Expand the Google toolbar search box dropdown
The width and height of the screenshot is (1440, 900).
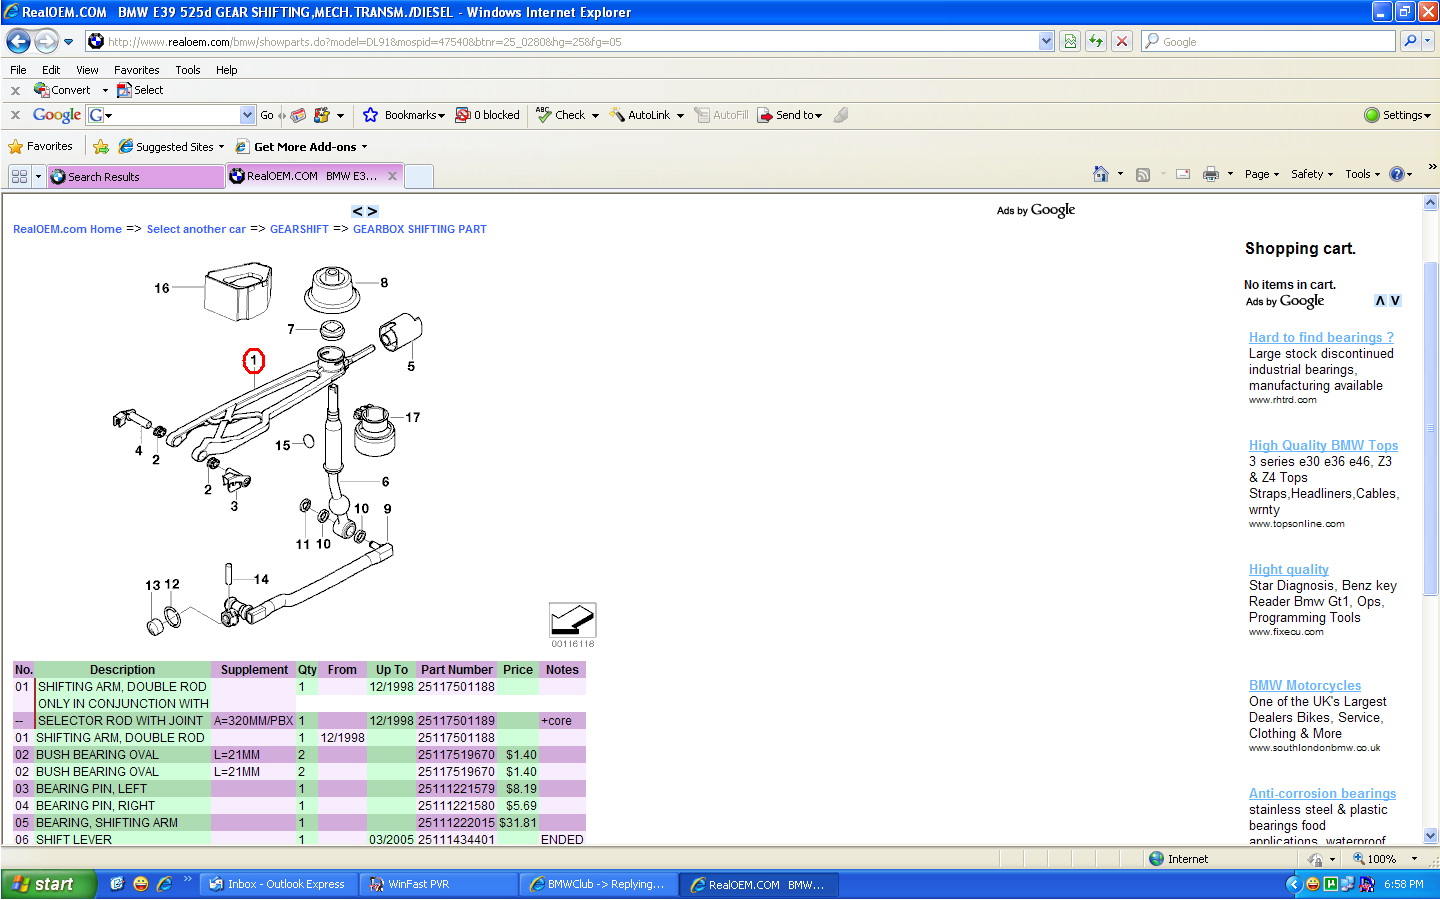(248, 115)
